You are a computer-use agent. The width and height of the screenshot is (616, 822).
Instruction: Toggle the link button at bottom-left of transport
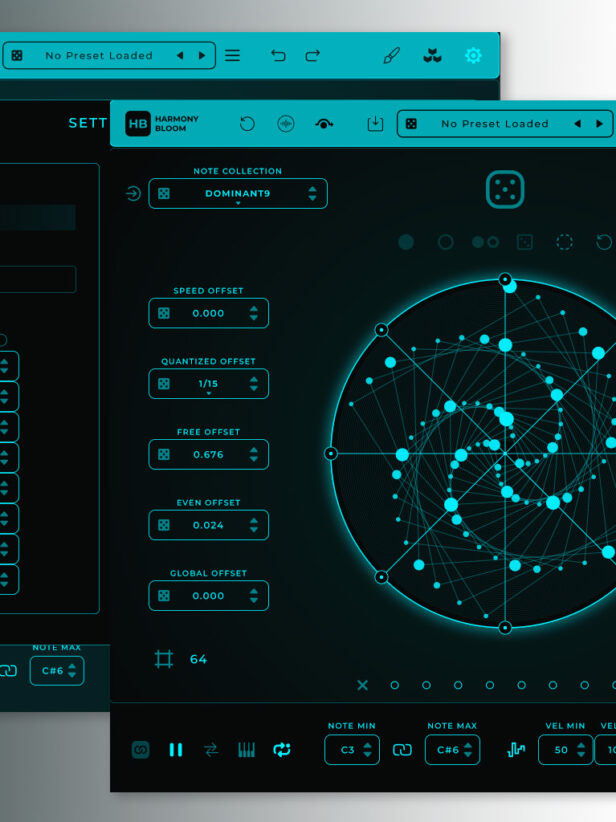pos(140,750)
